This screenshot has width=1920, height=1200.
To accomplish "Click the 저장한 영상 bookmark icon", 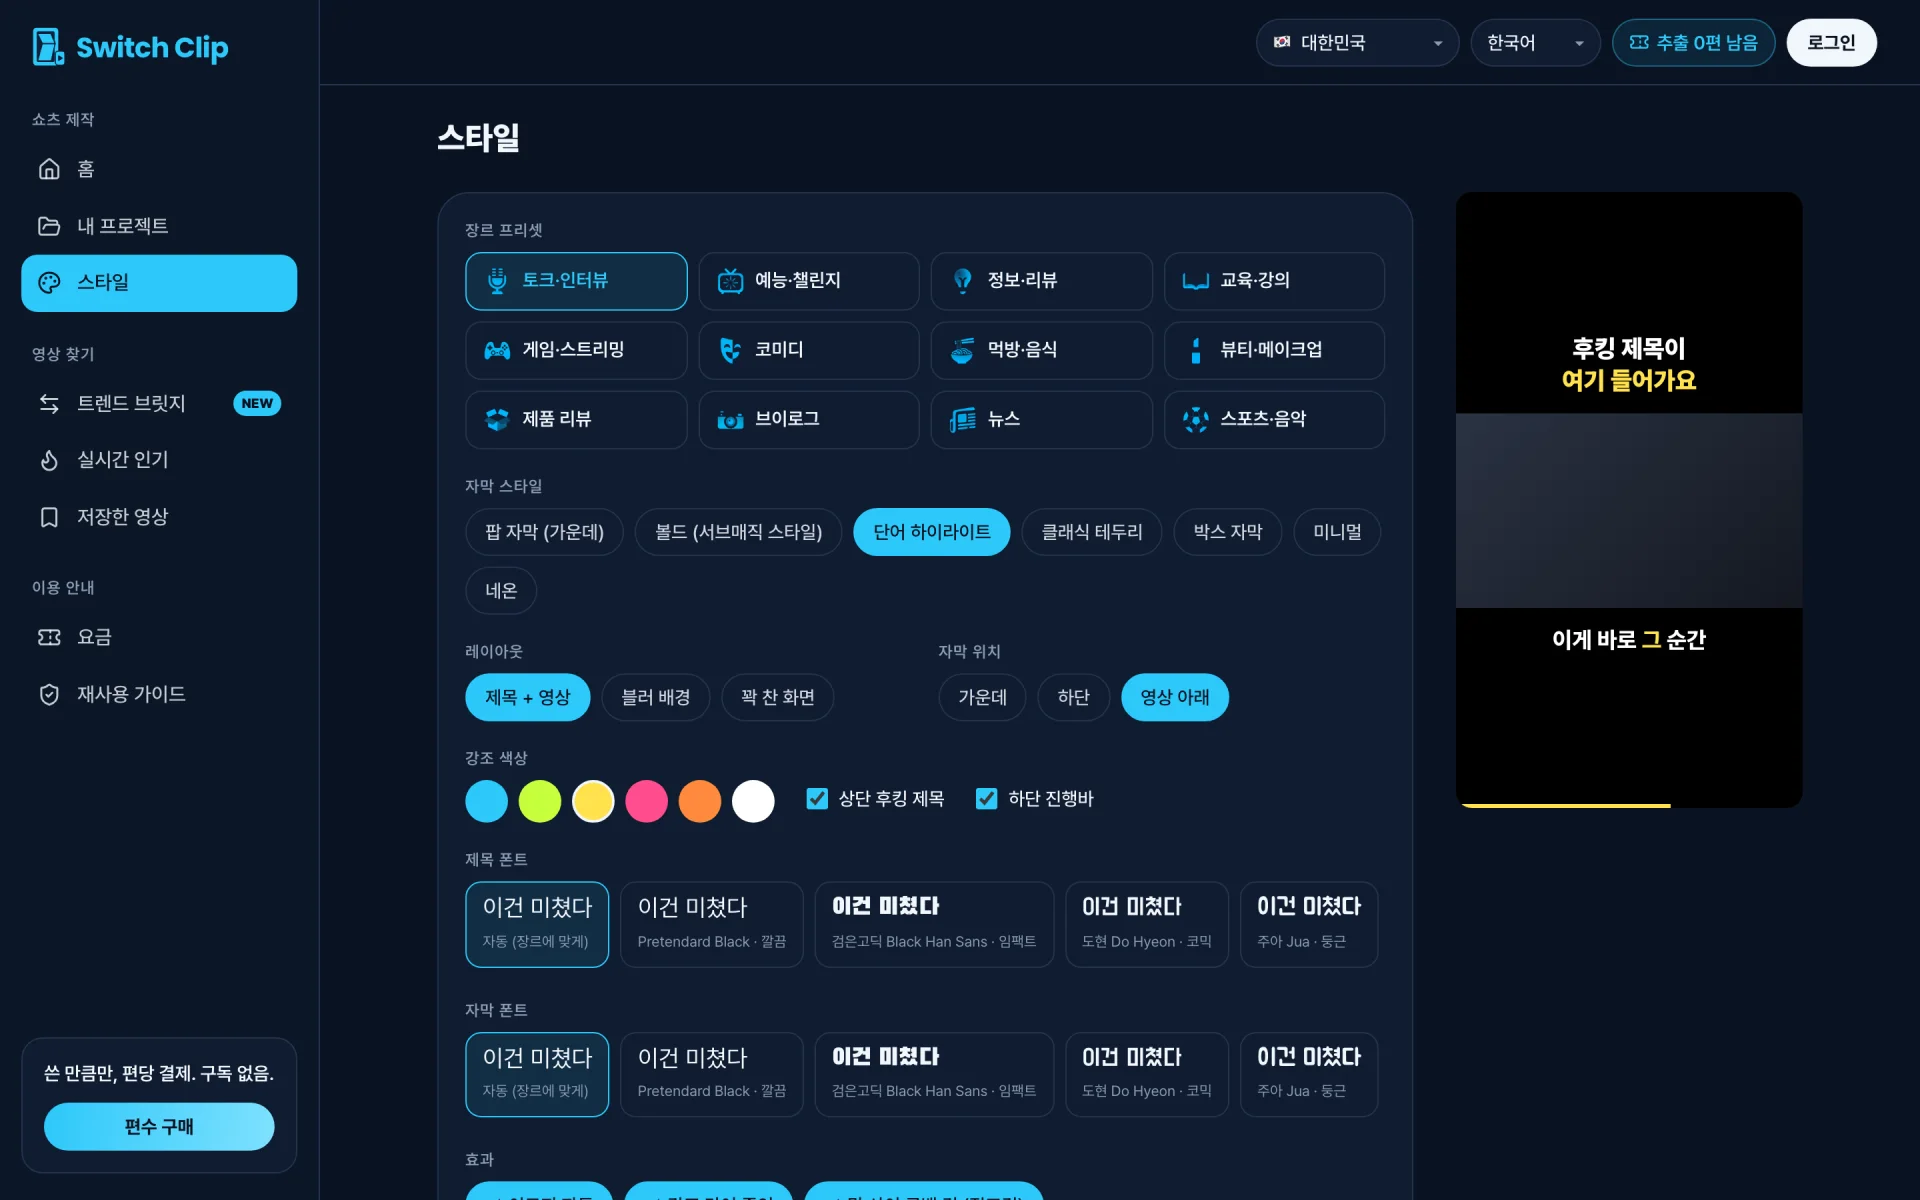I will coord(49,517).
